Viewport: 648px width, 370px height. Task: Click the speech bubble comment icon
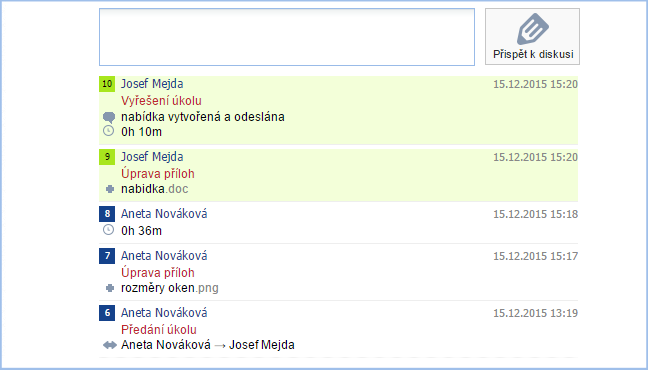pos(109,117)
